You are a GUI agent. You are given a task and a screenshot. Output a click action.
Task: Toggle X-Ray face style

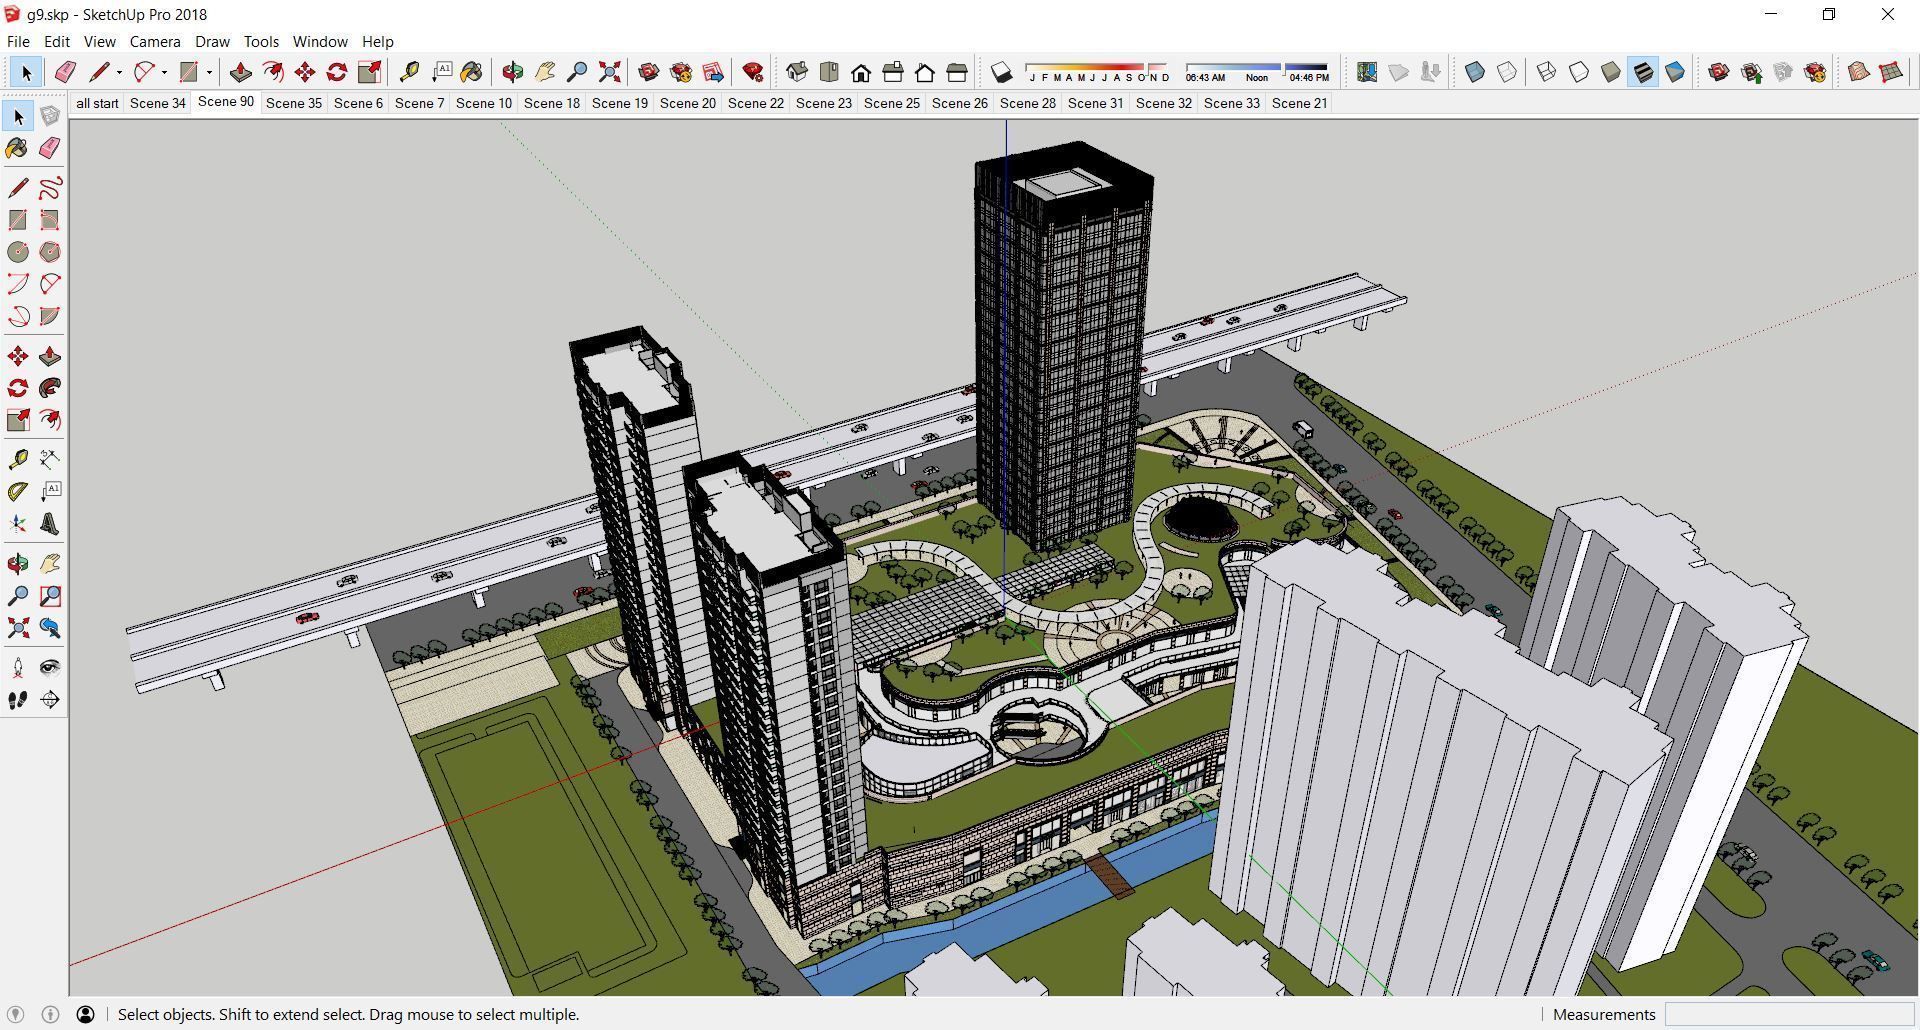coord(1475,72)
